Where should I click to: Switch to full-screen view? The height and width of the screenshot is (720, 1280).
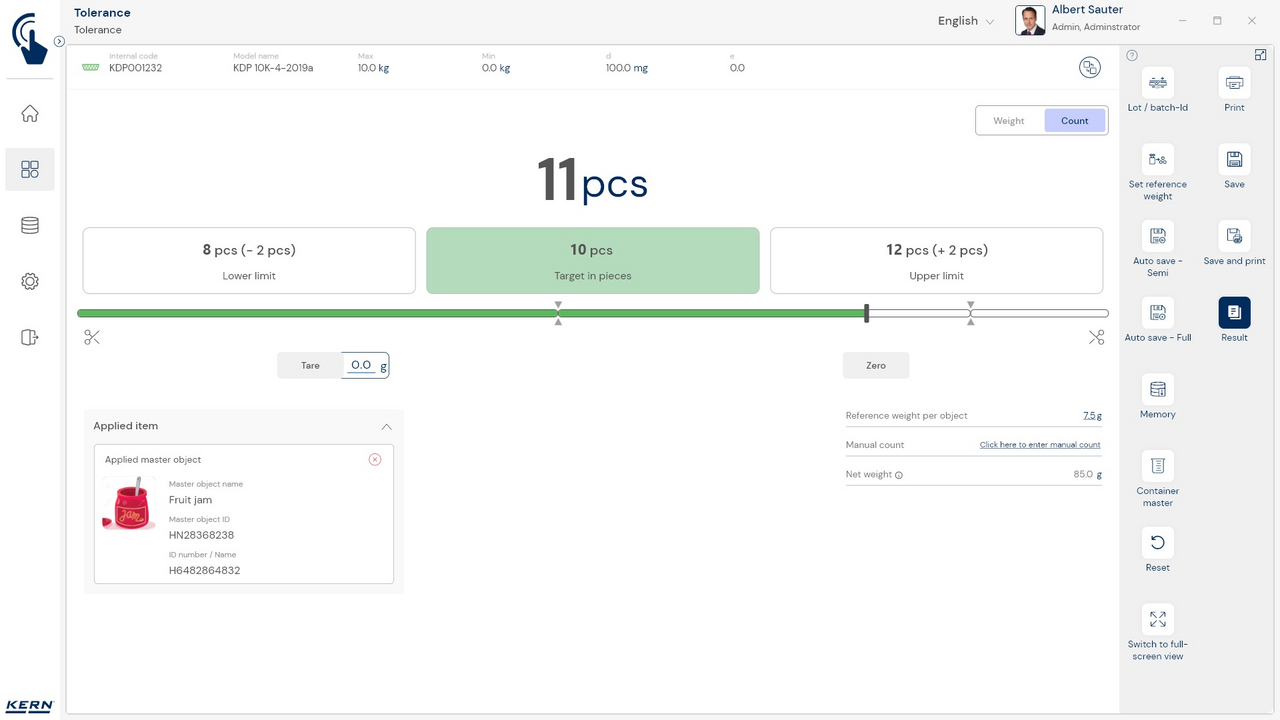1157,620
